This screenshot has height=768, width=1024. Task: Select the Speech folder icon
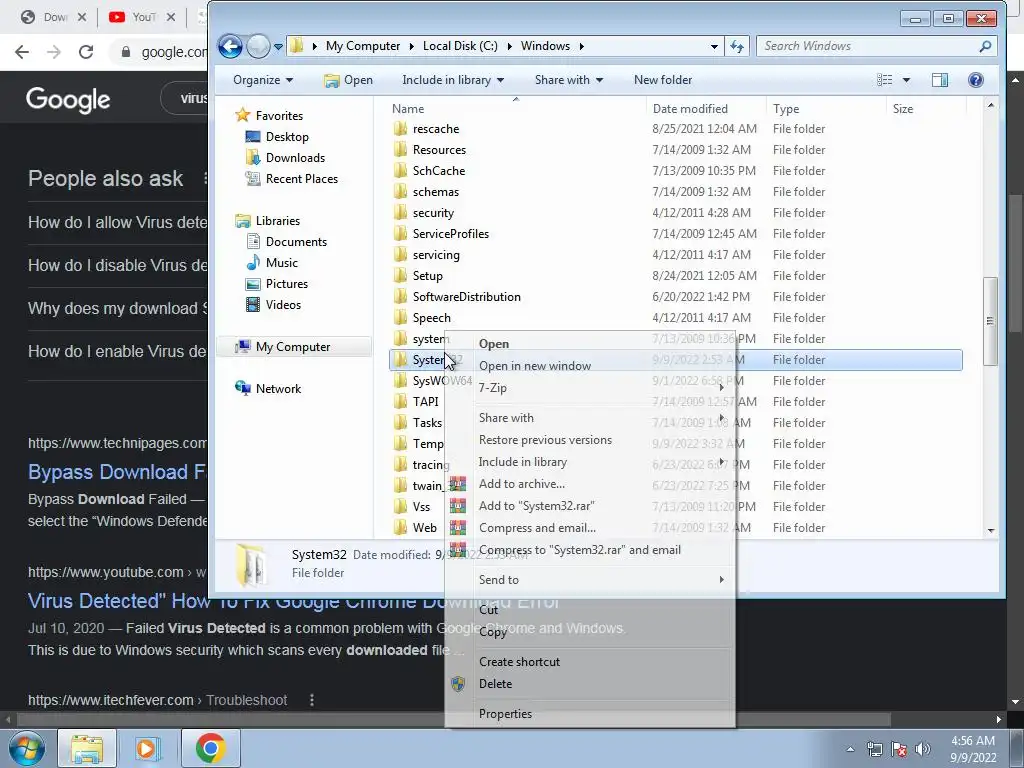(400, 317)
